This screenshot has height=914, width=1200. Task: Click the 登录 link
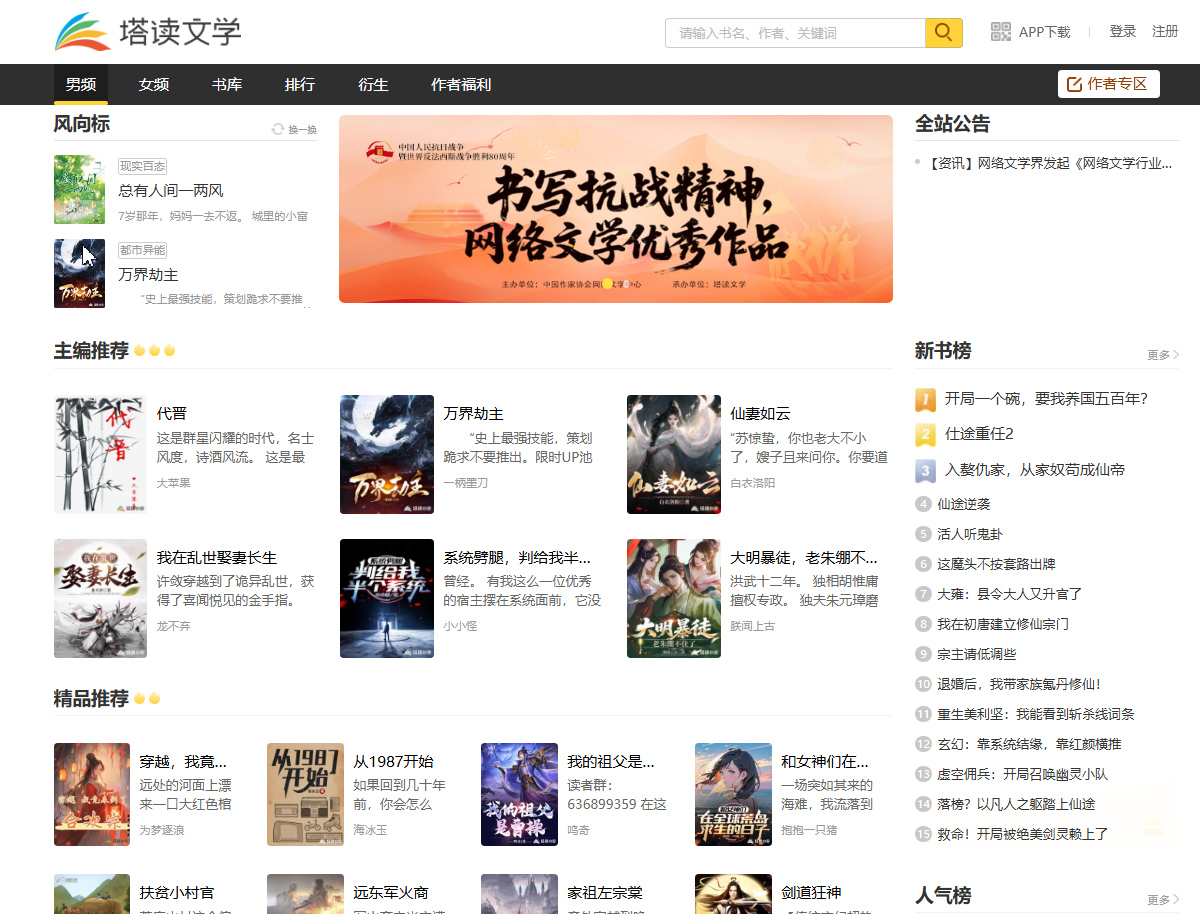[1123, 32]
